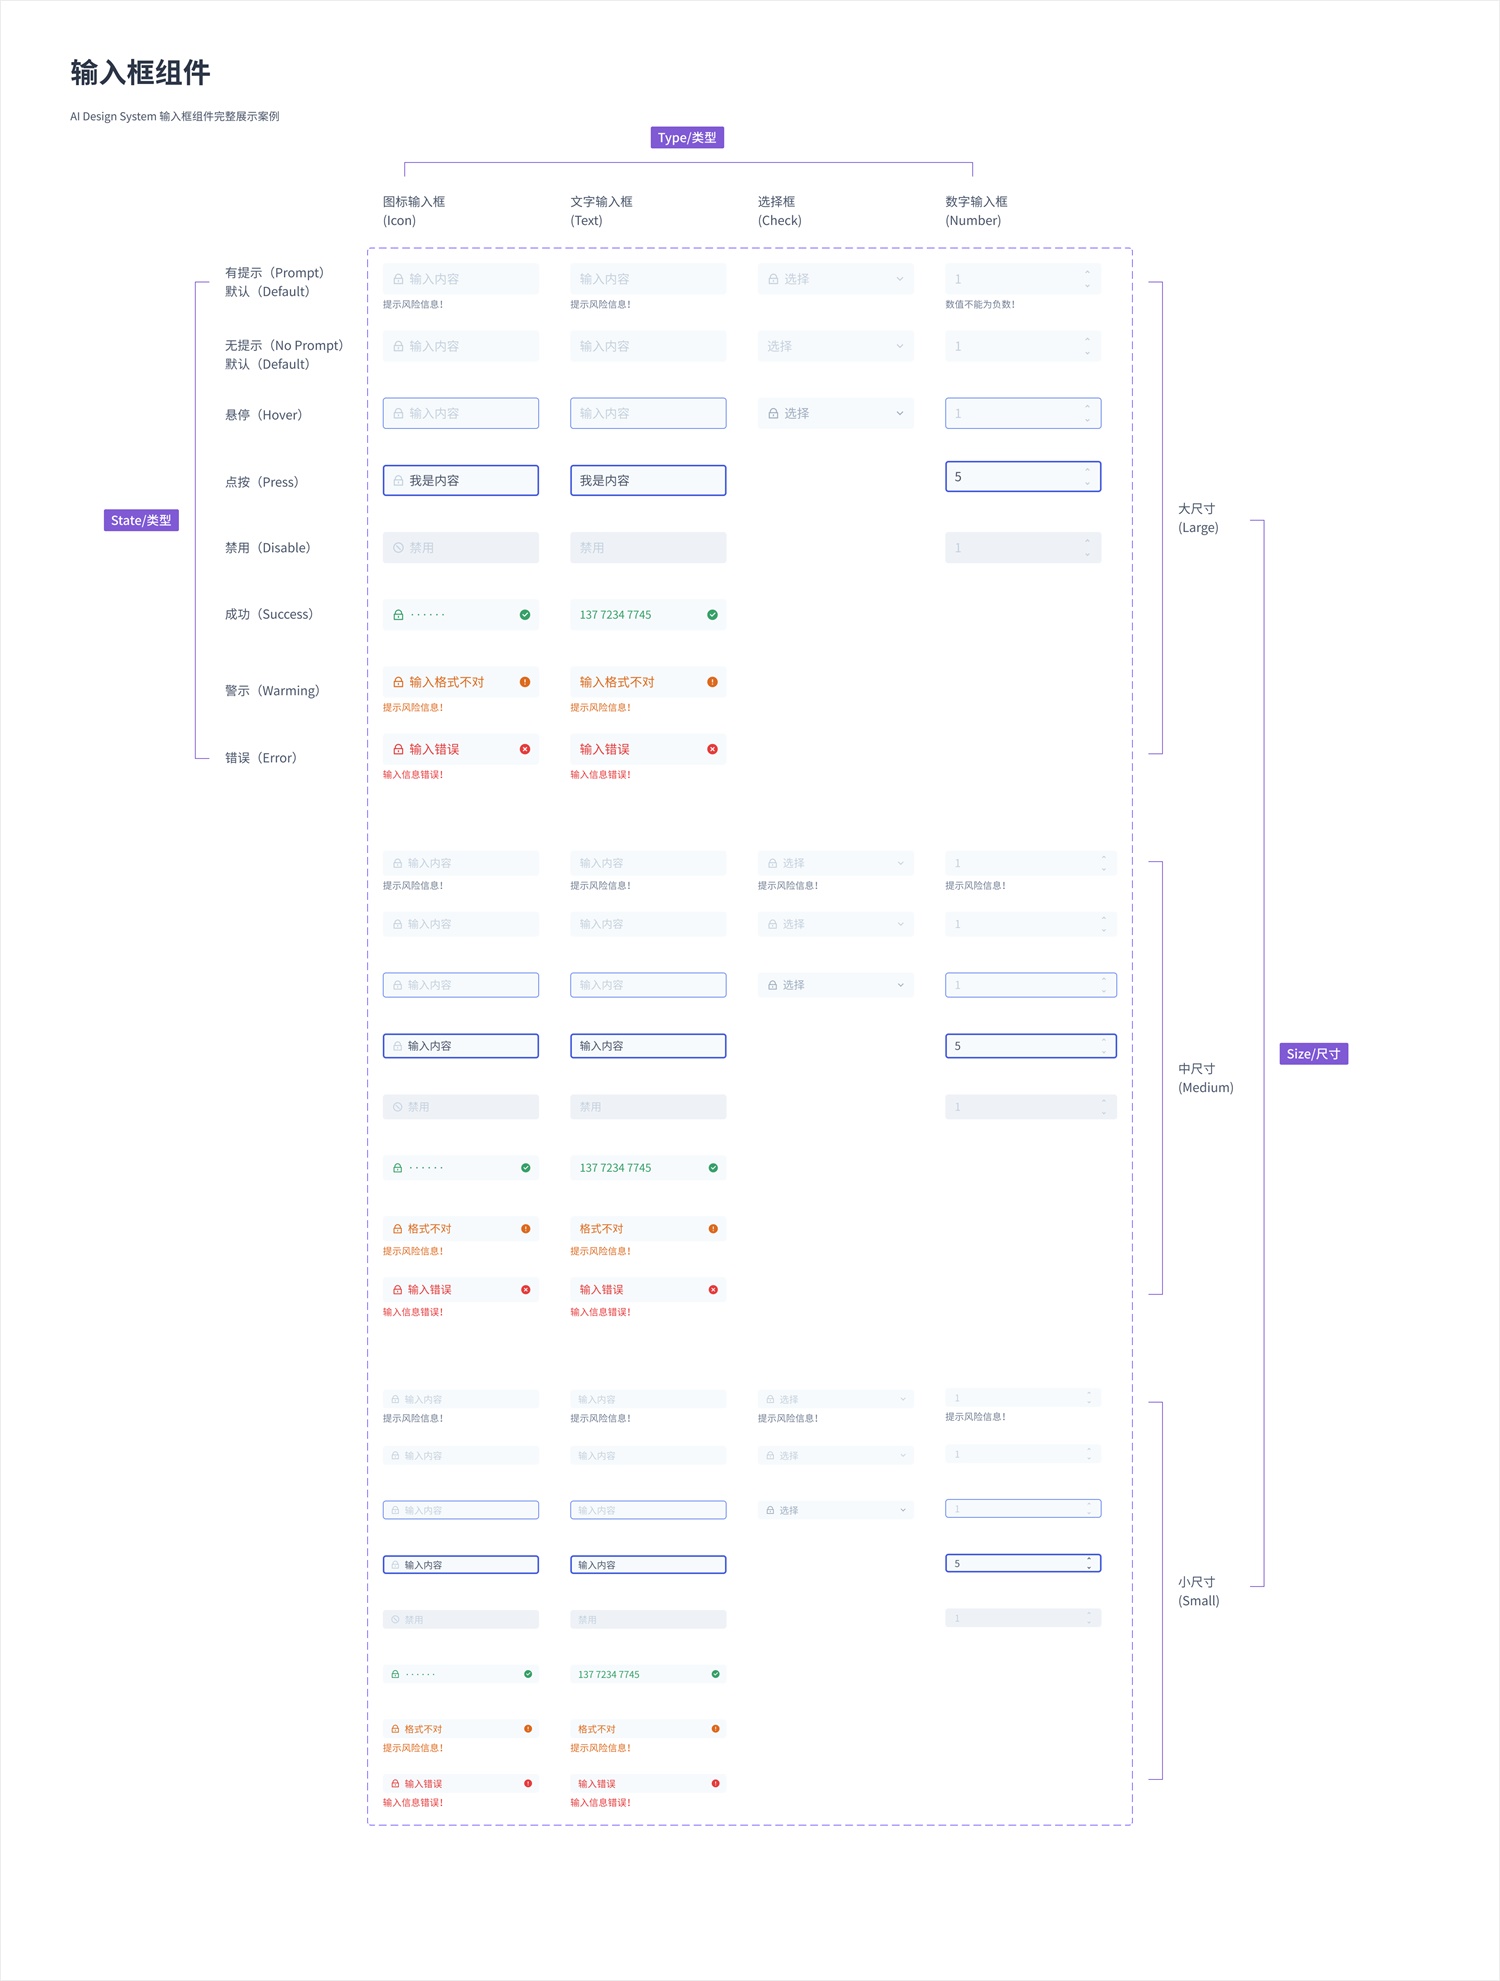Click lock icon in large success password field
Viewport: 1500px width, 1981px height.
tap(398, 615)
